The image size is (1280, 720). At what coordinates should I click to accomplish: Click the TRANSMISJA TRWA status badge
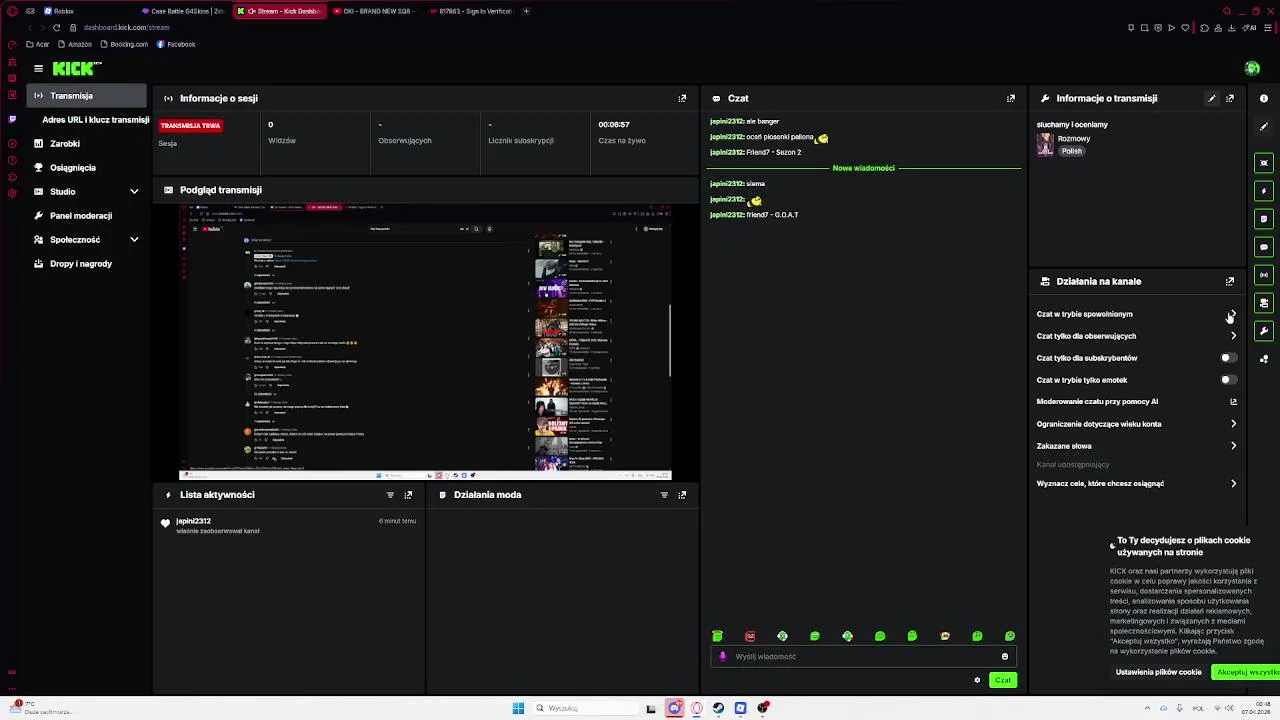coord(190,126)
